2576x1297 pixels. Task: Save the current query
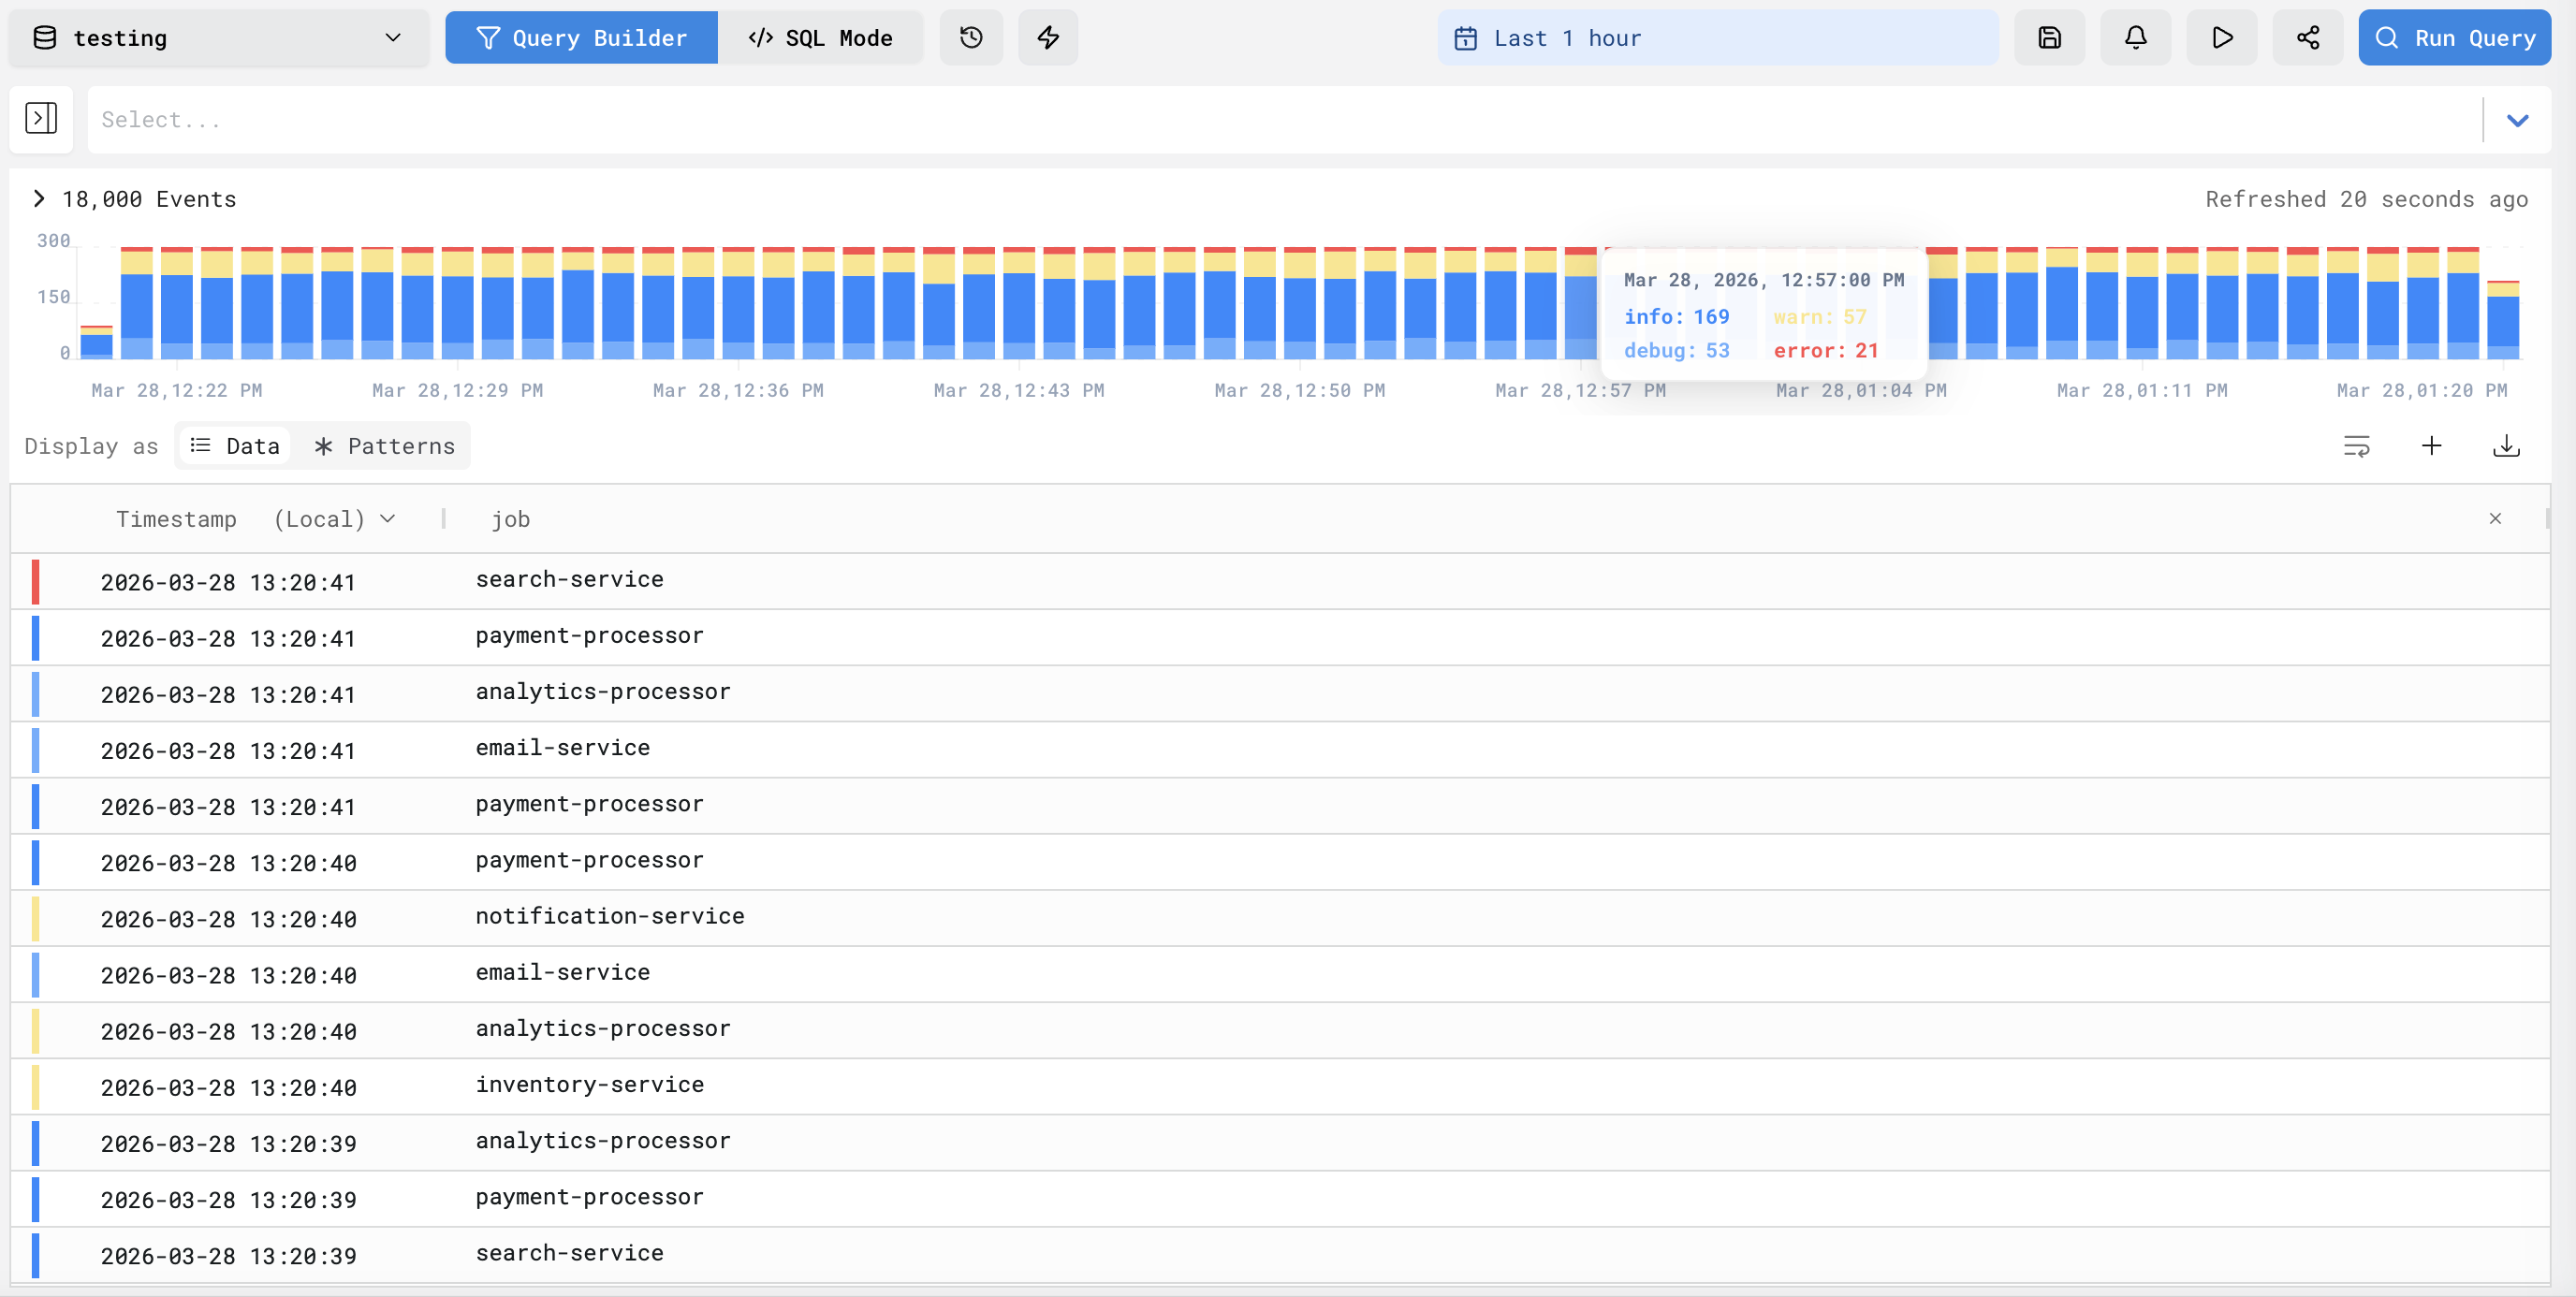[x=2049, y=37]
